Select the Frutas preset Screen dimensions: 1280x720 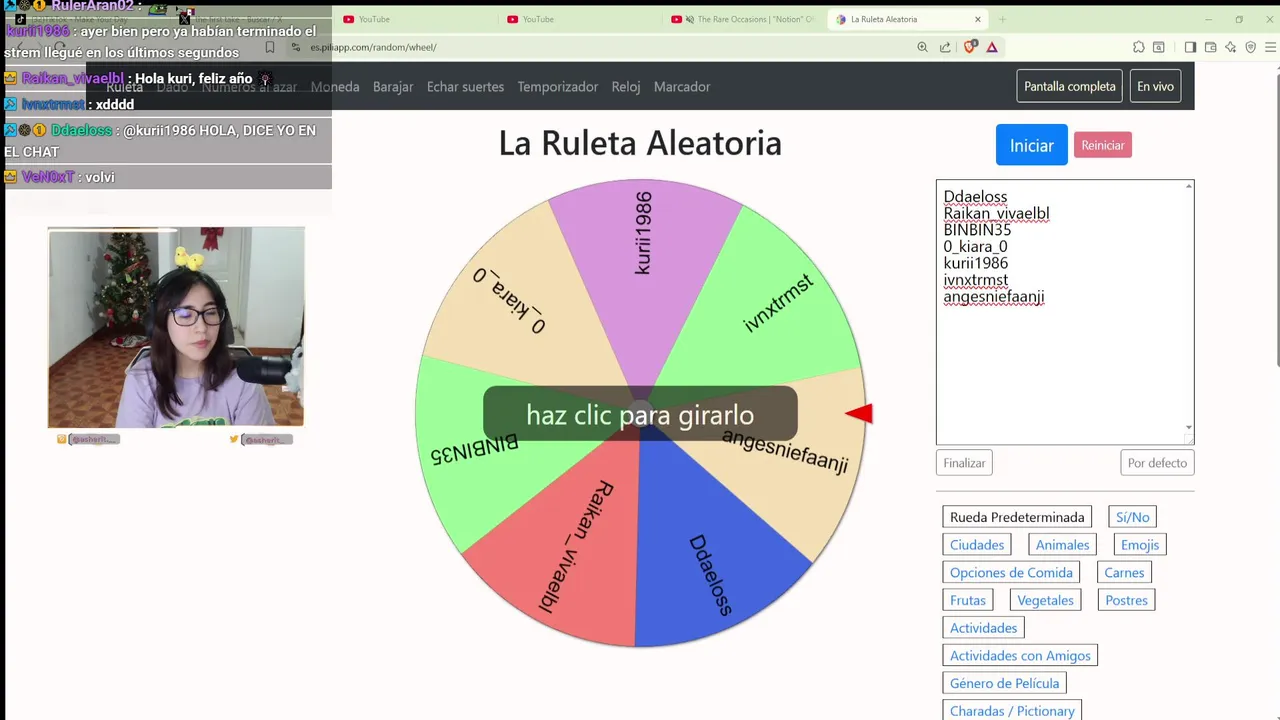tap(968, 600)
